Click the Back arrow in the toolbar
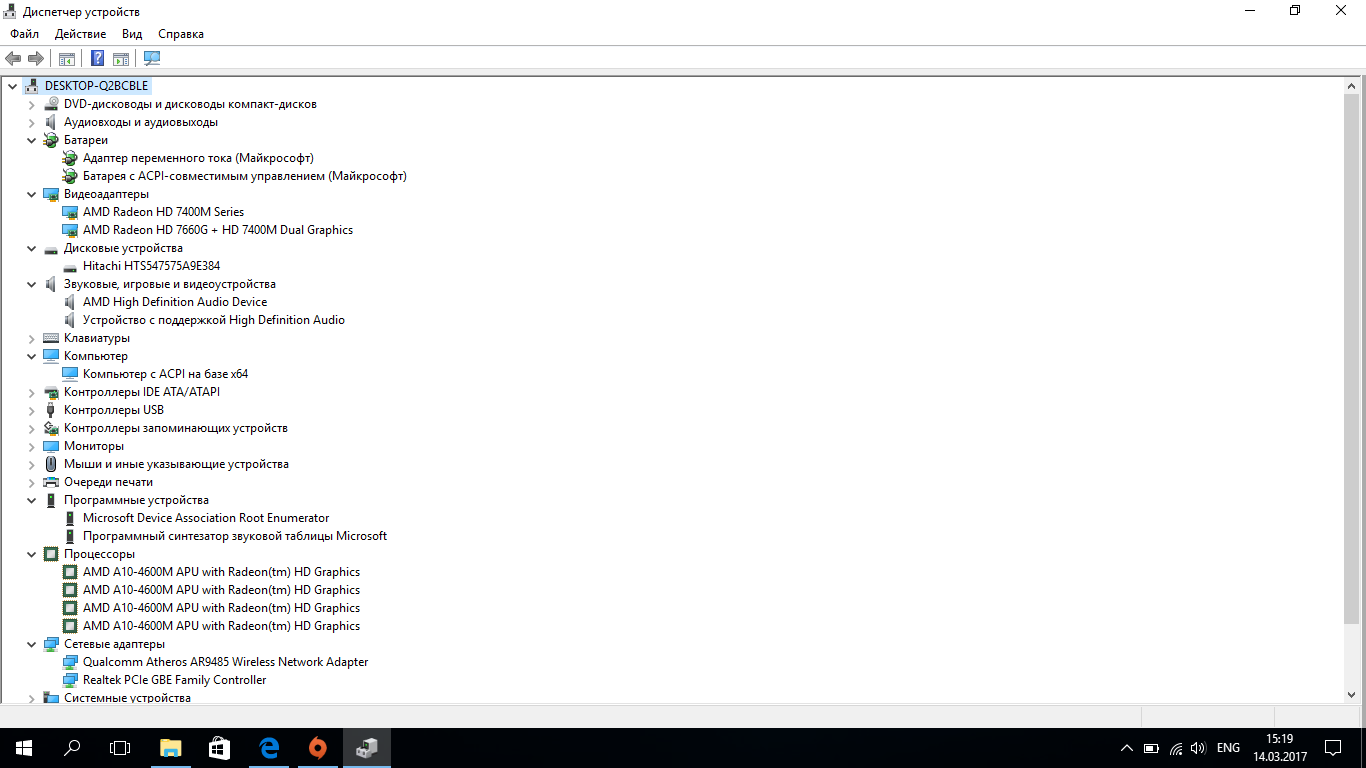The height and width of the screenshot is (768, 1366). (13, 59)
